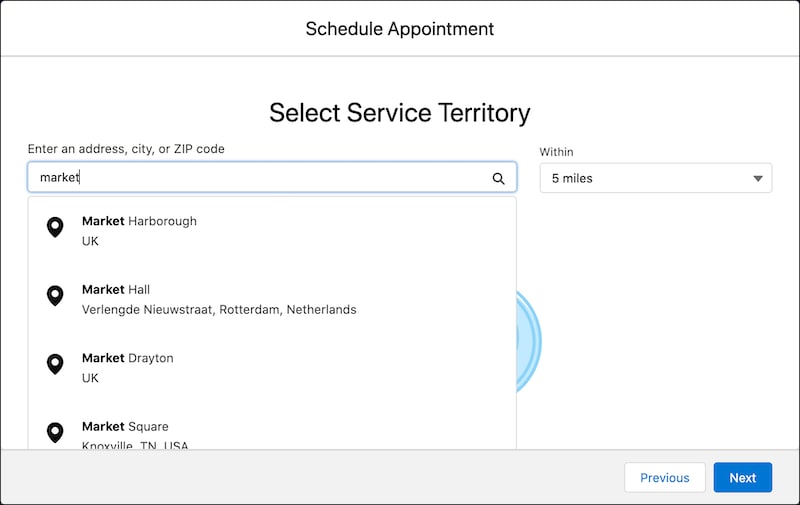Click the UK line under Market Drayton
Image resolution: width=800 pixels, height=505 pixels.
click(90, 378)
